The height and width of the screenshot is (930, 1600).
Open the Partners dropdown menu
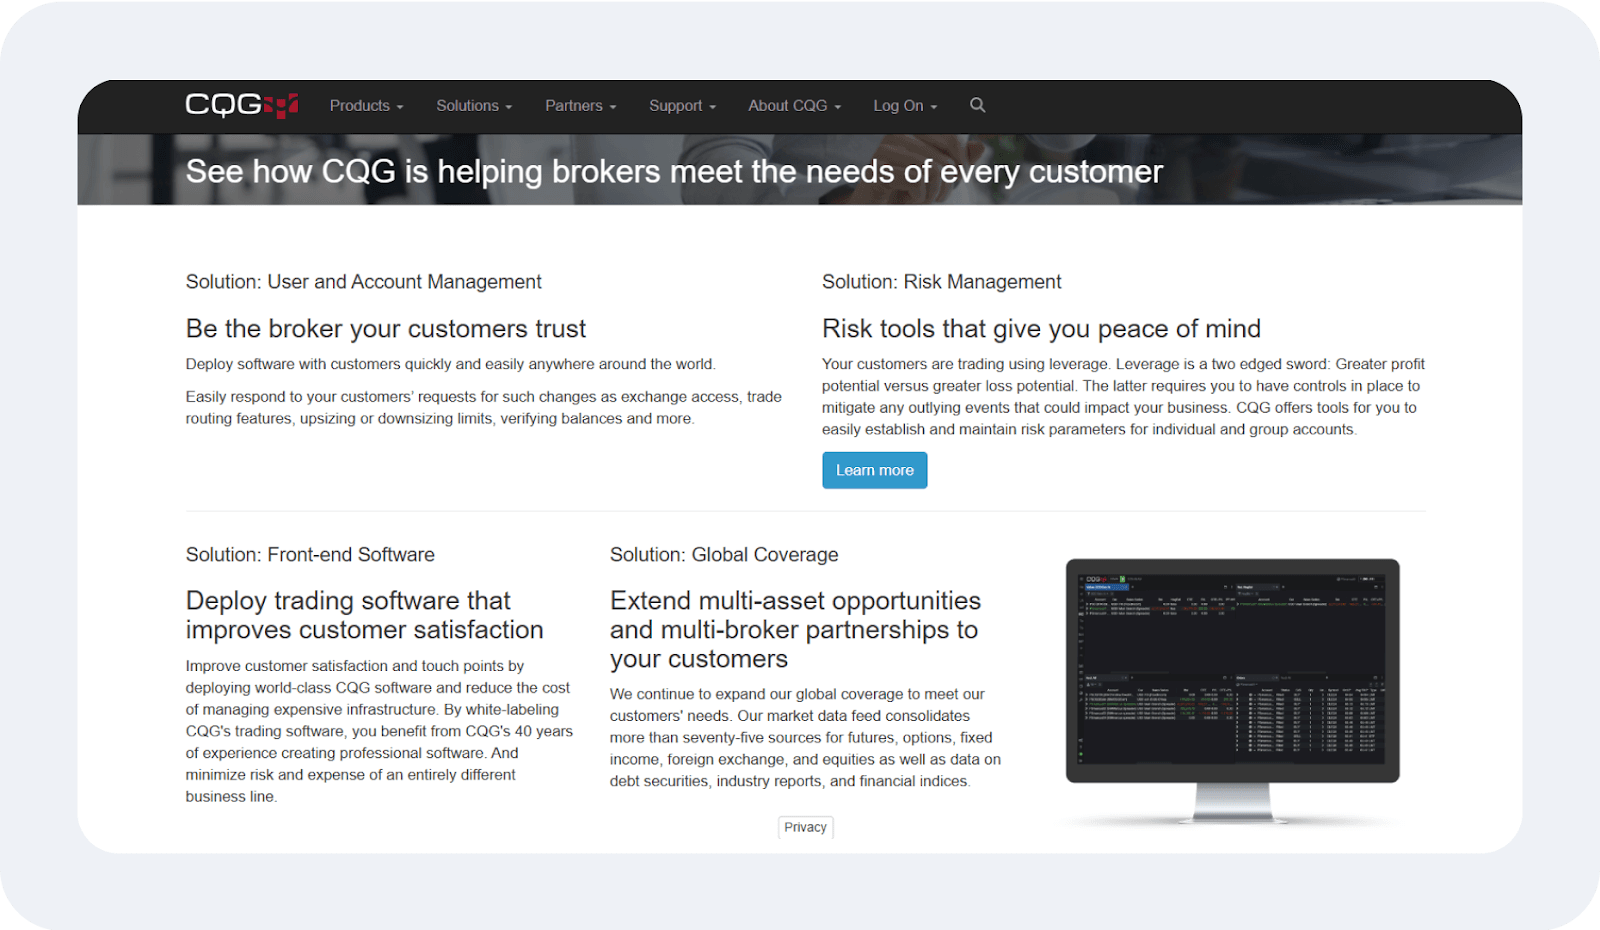pos(581,106)
